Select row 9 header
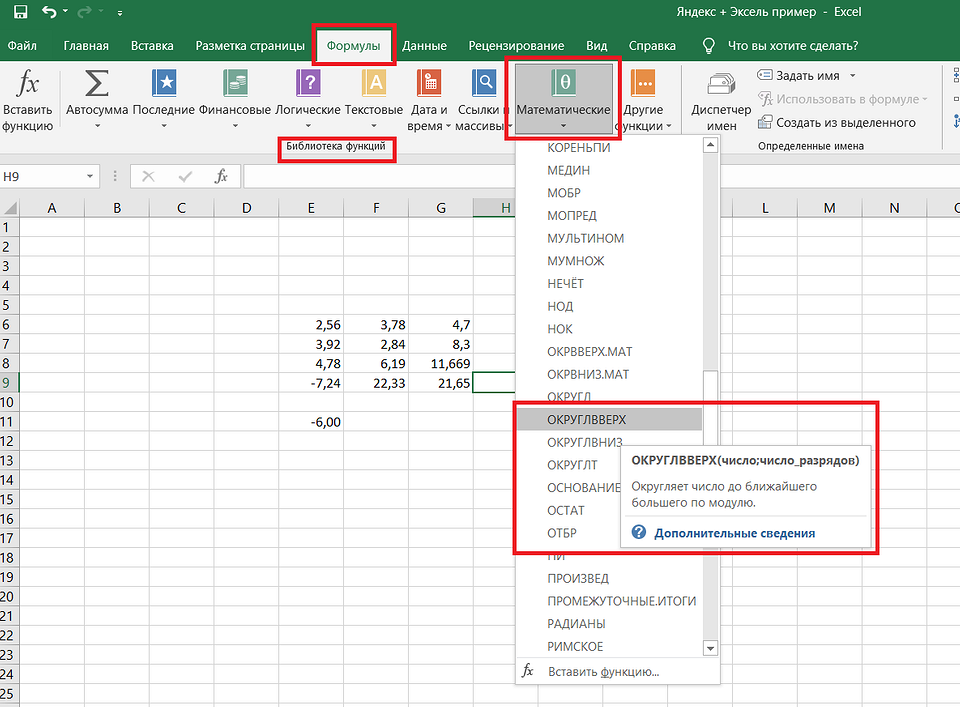960x707 pixels. tap(9, 383)
